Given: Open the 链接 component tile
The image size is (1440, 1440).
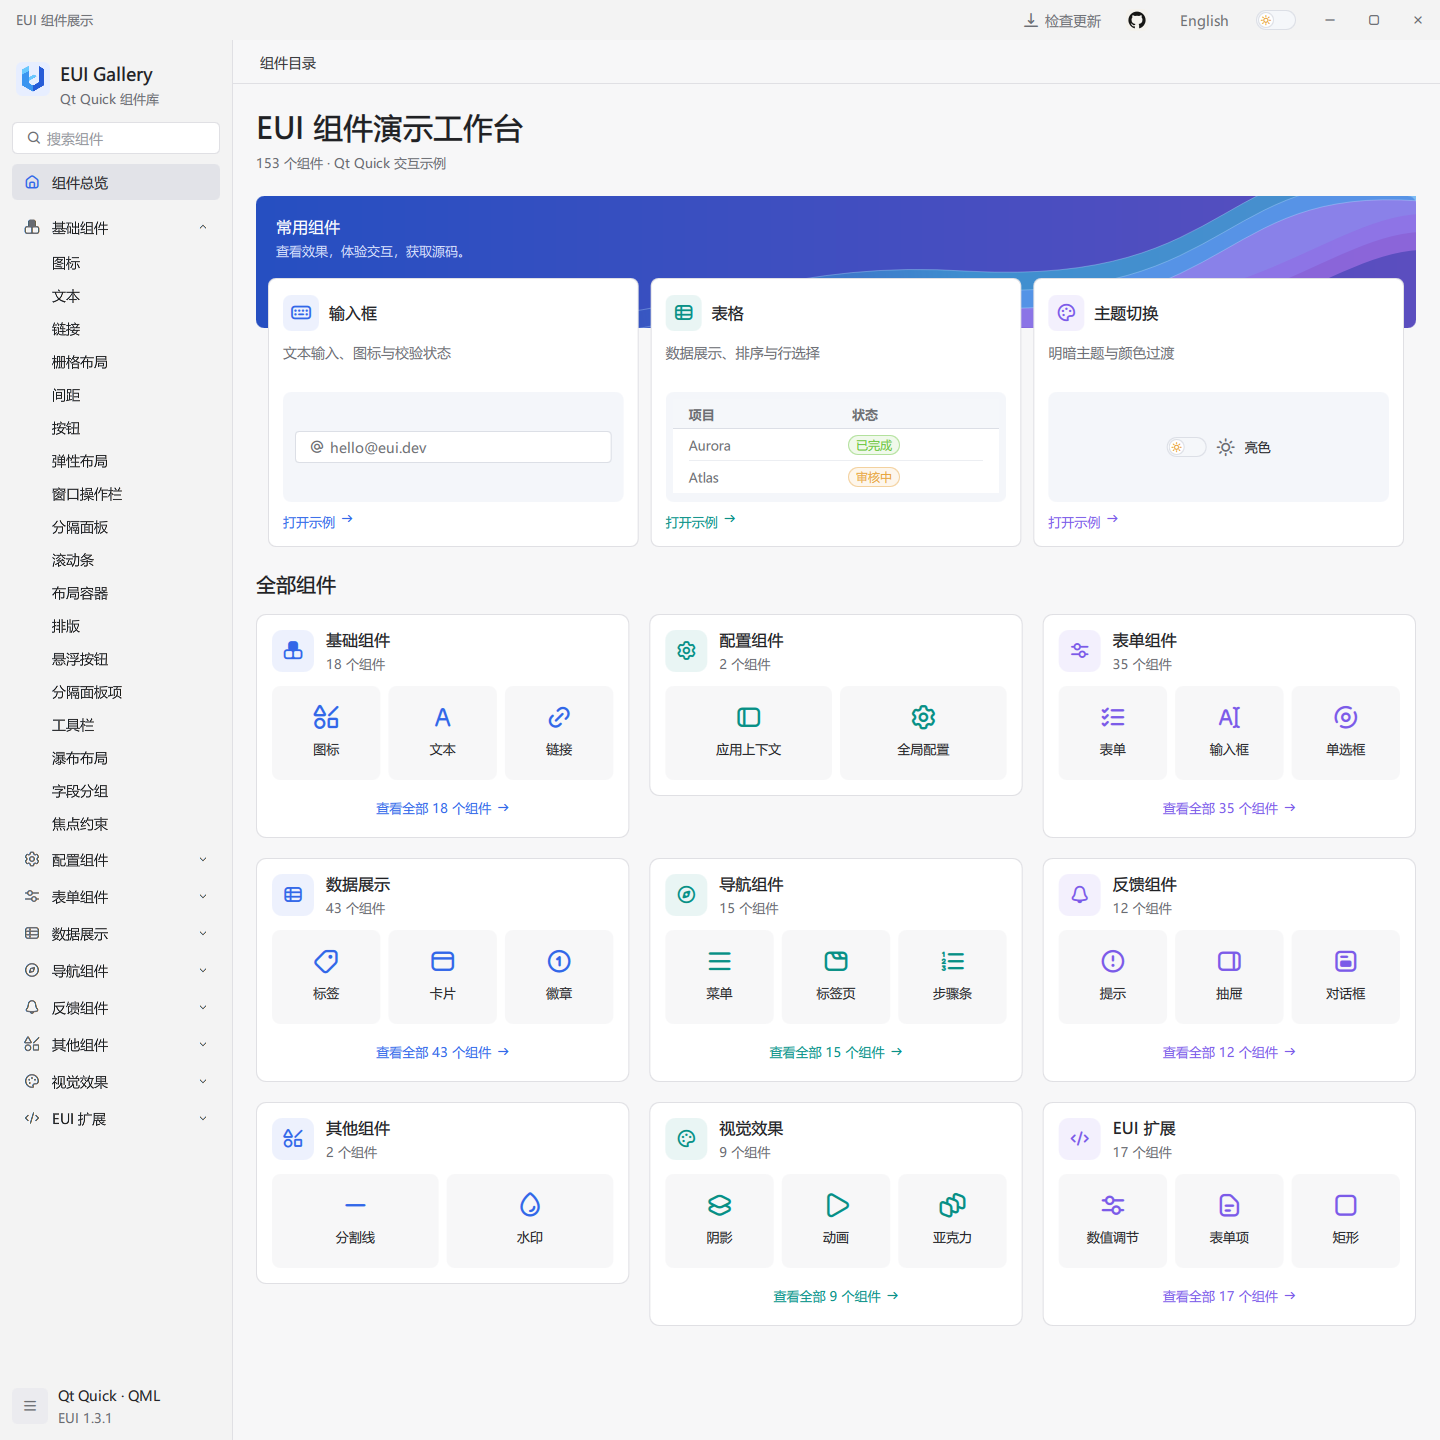Looking at the screenshot, I should pos(559,733).
